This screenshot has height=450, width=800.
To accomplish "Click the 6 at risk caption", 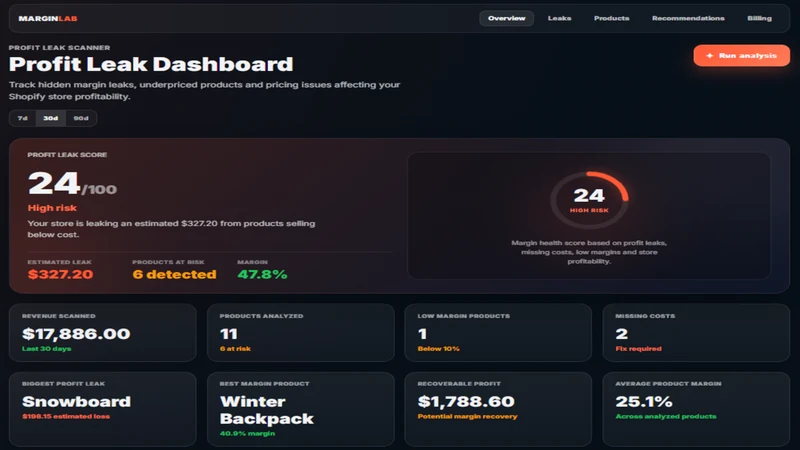I will (x=235, y=349).
